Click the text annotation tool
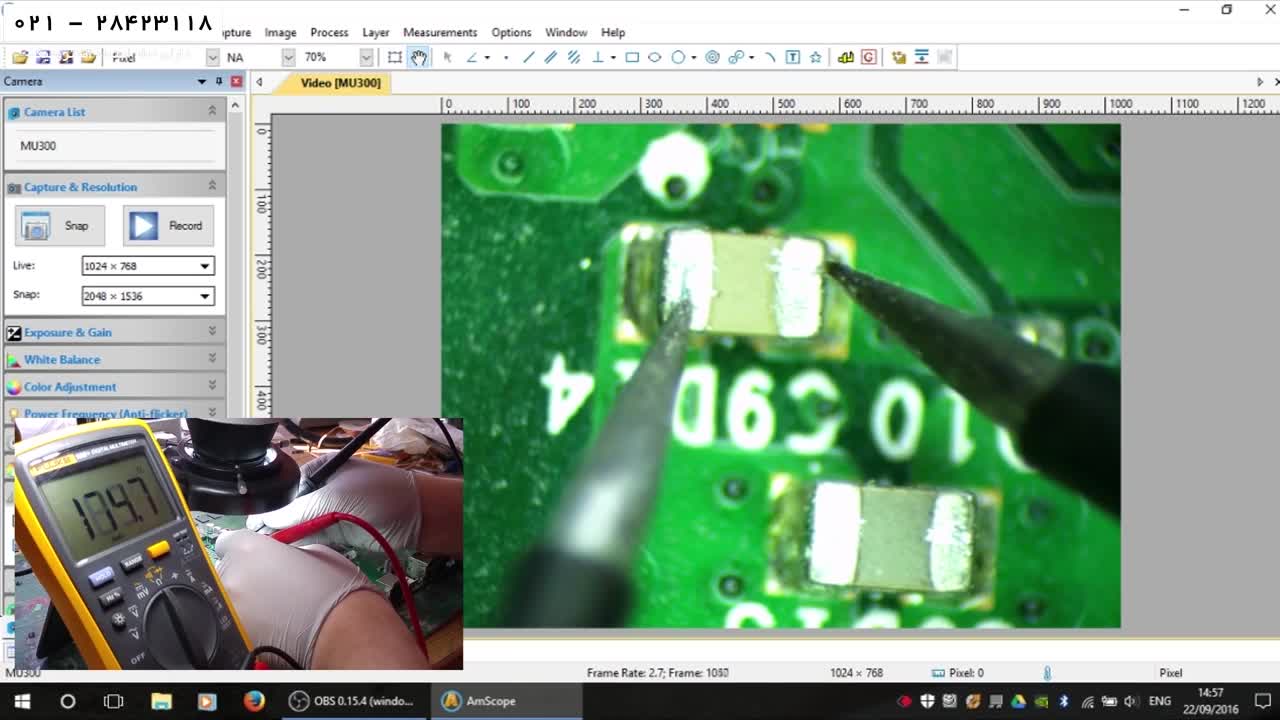Viewport: 1280px width, 720px height. point(792,57)
